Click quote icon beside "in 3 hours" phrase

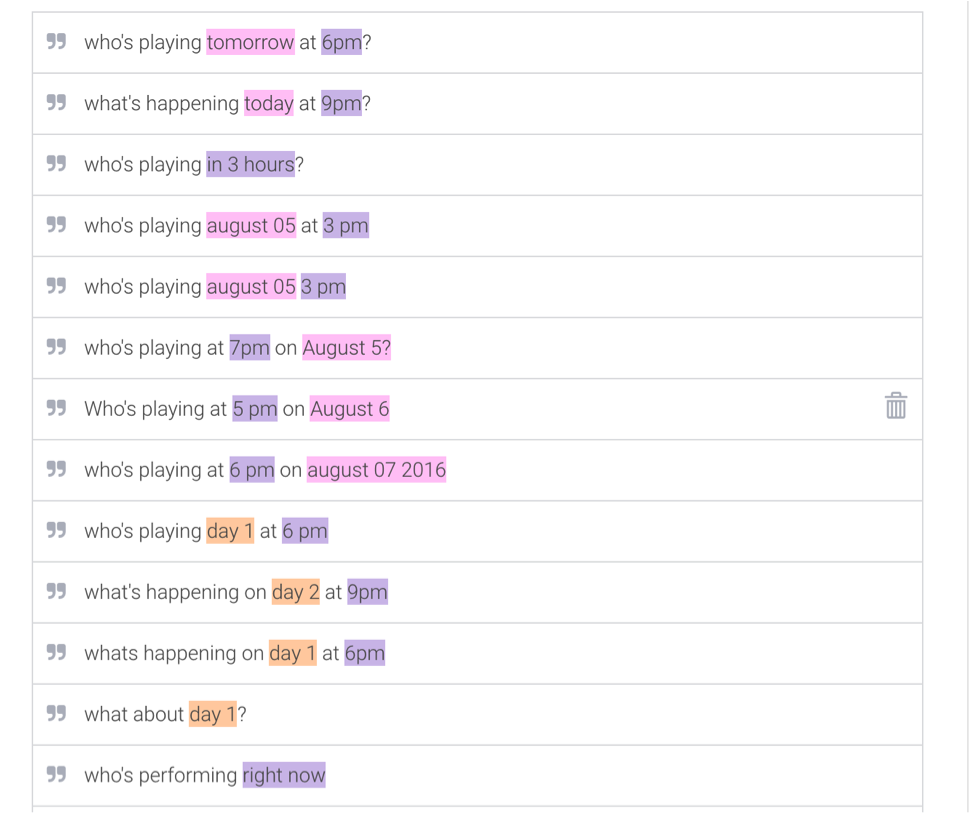tap(57, 164)
